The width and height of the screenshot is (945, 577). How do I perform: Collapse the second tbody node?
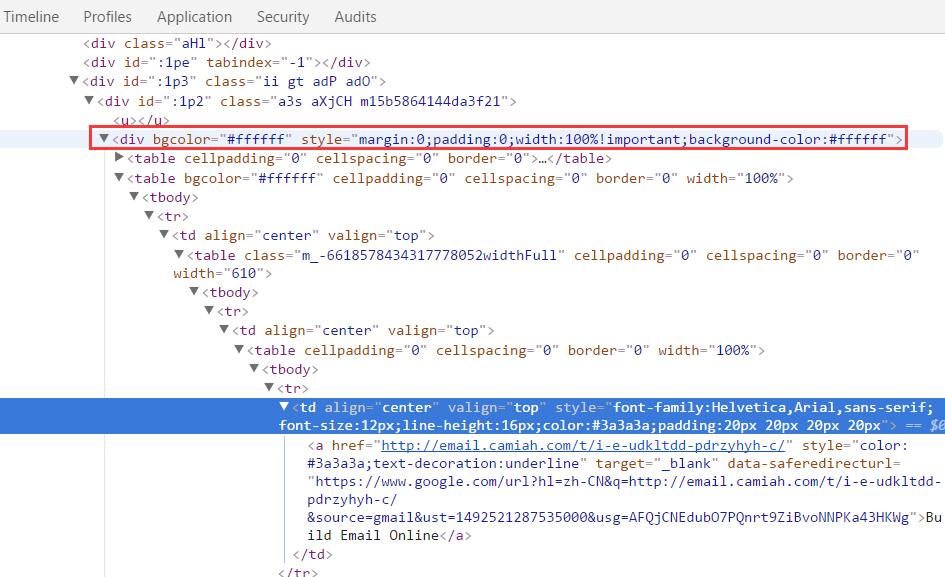coord(194,291)
